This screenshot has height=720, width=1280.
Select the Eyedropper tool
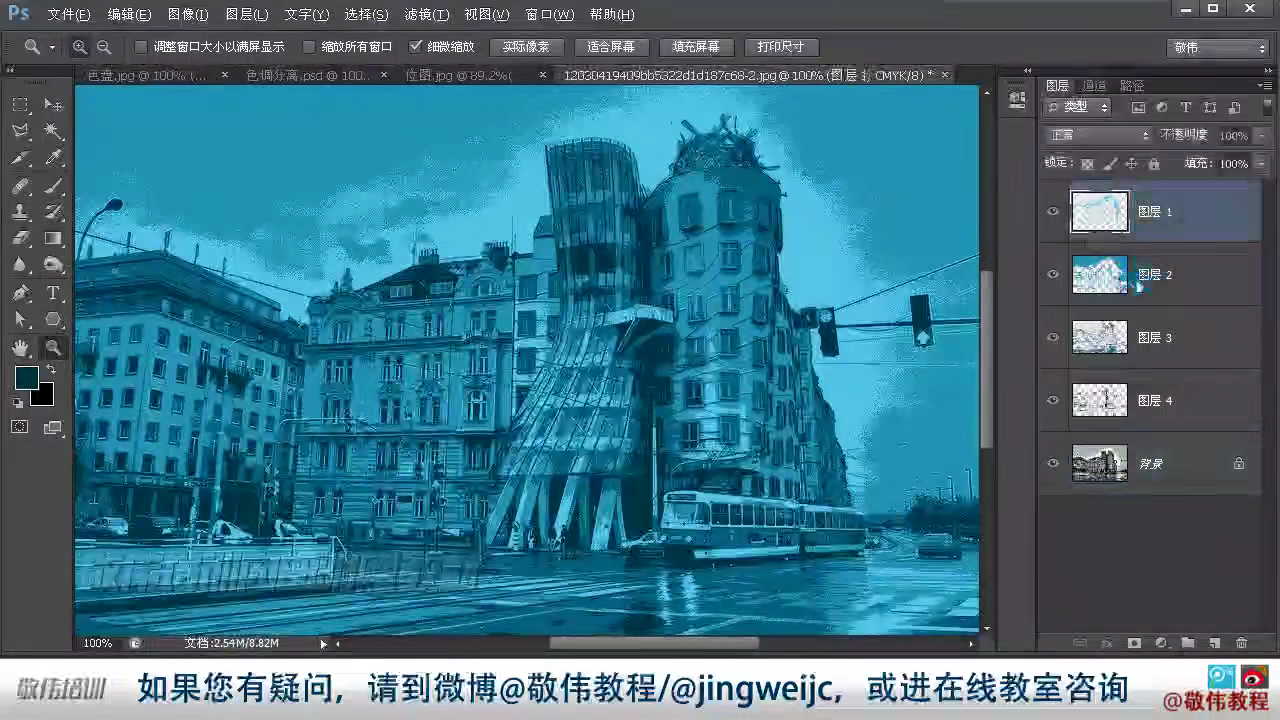point(53,158)
